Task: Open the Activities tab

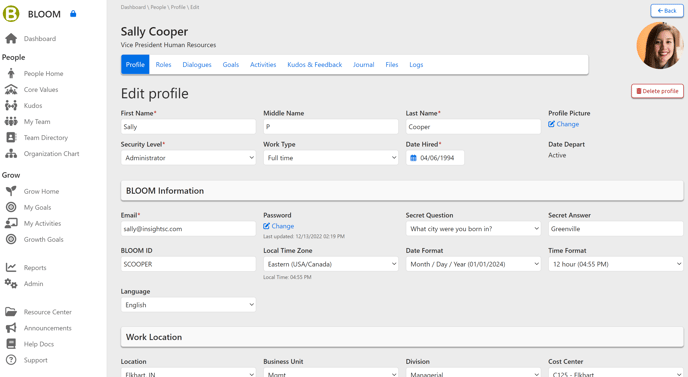Action: pos(263,65)
